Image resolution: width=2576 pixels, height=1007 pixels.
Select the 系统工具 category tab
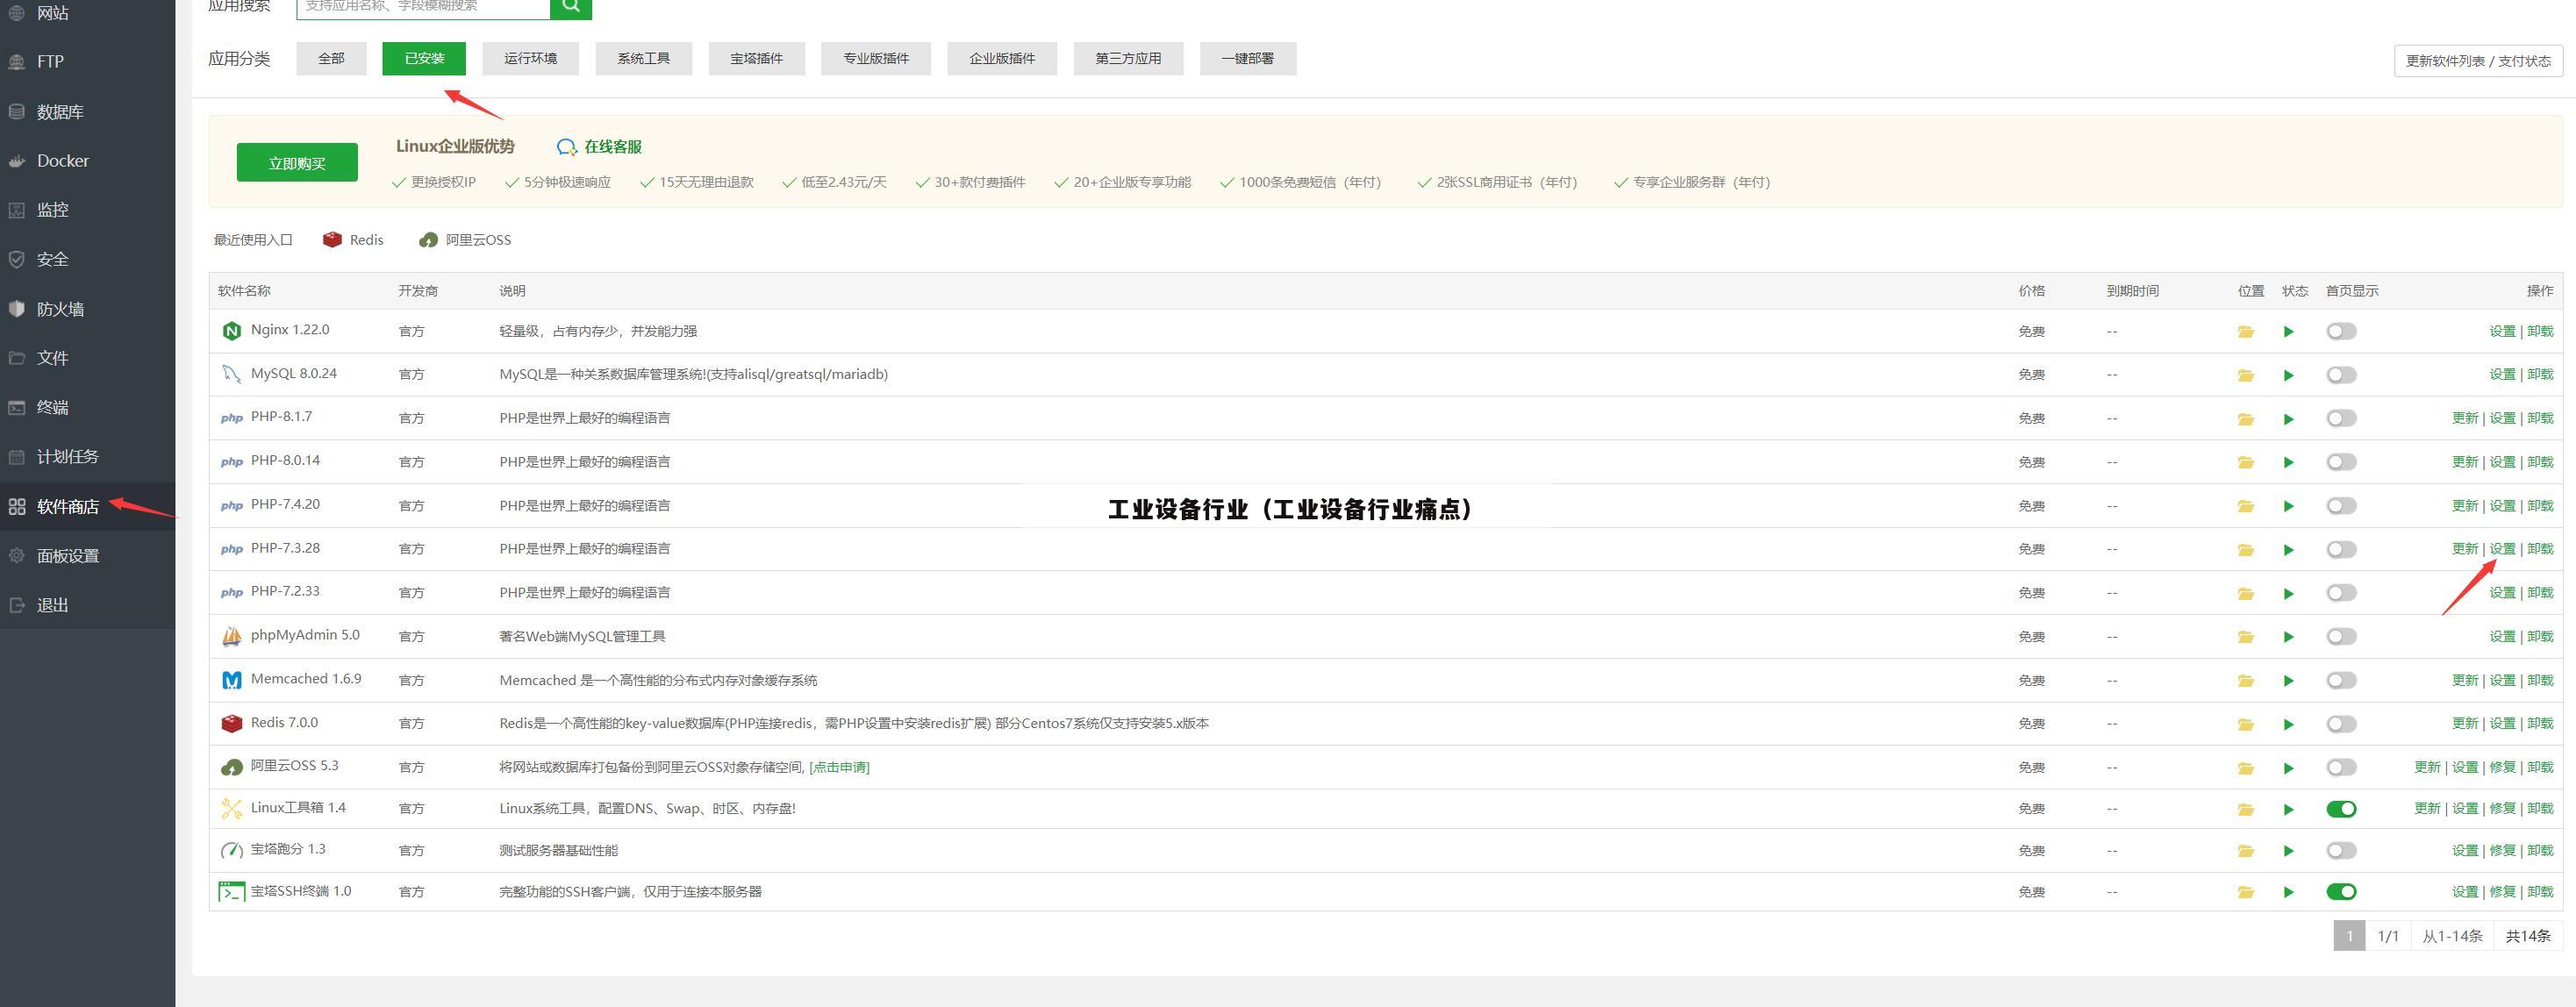click(643, 59)
